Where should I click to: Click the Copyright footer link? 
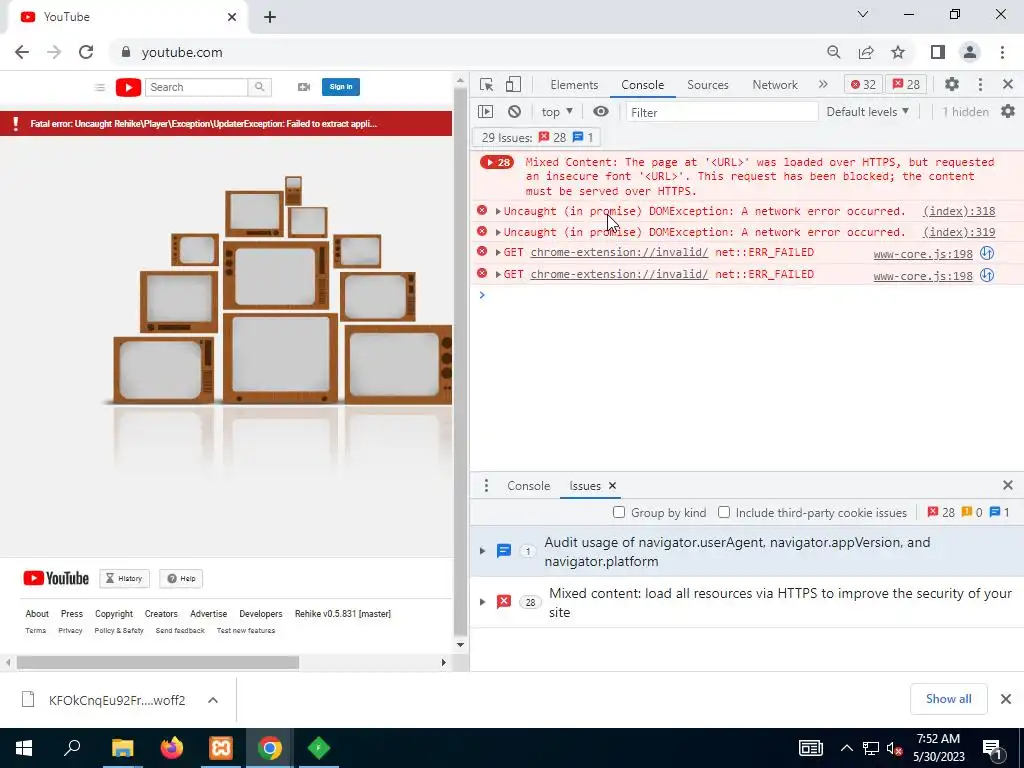click(114, 614)
